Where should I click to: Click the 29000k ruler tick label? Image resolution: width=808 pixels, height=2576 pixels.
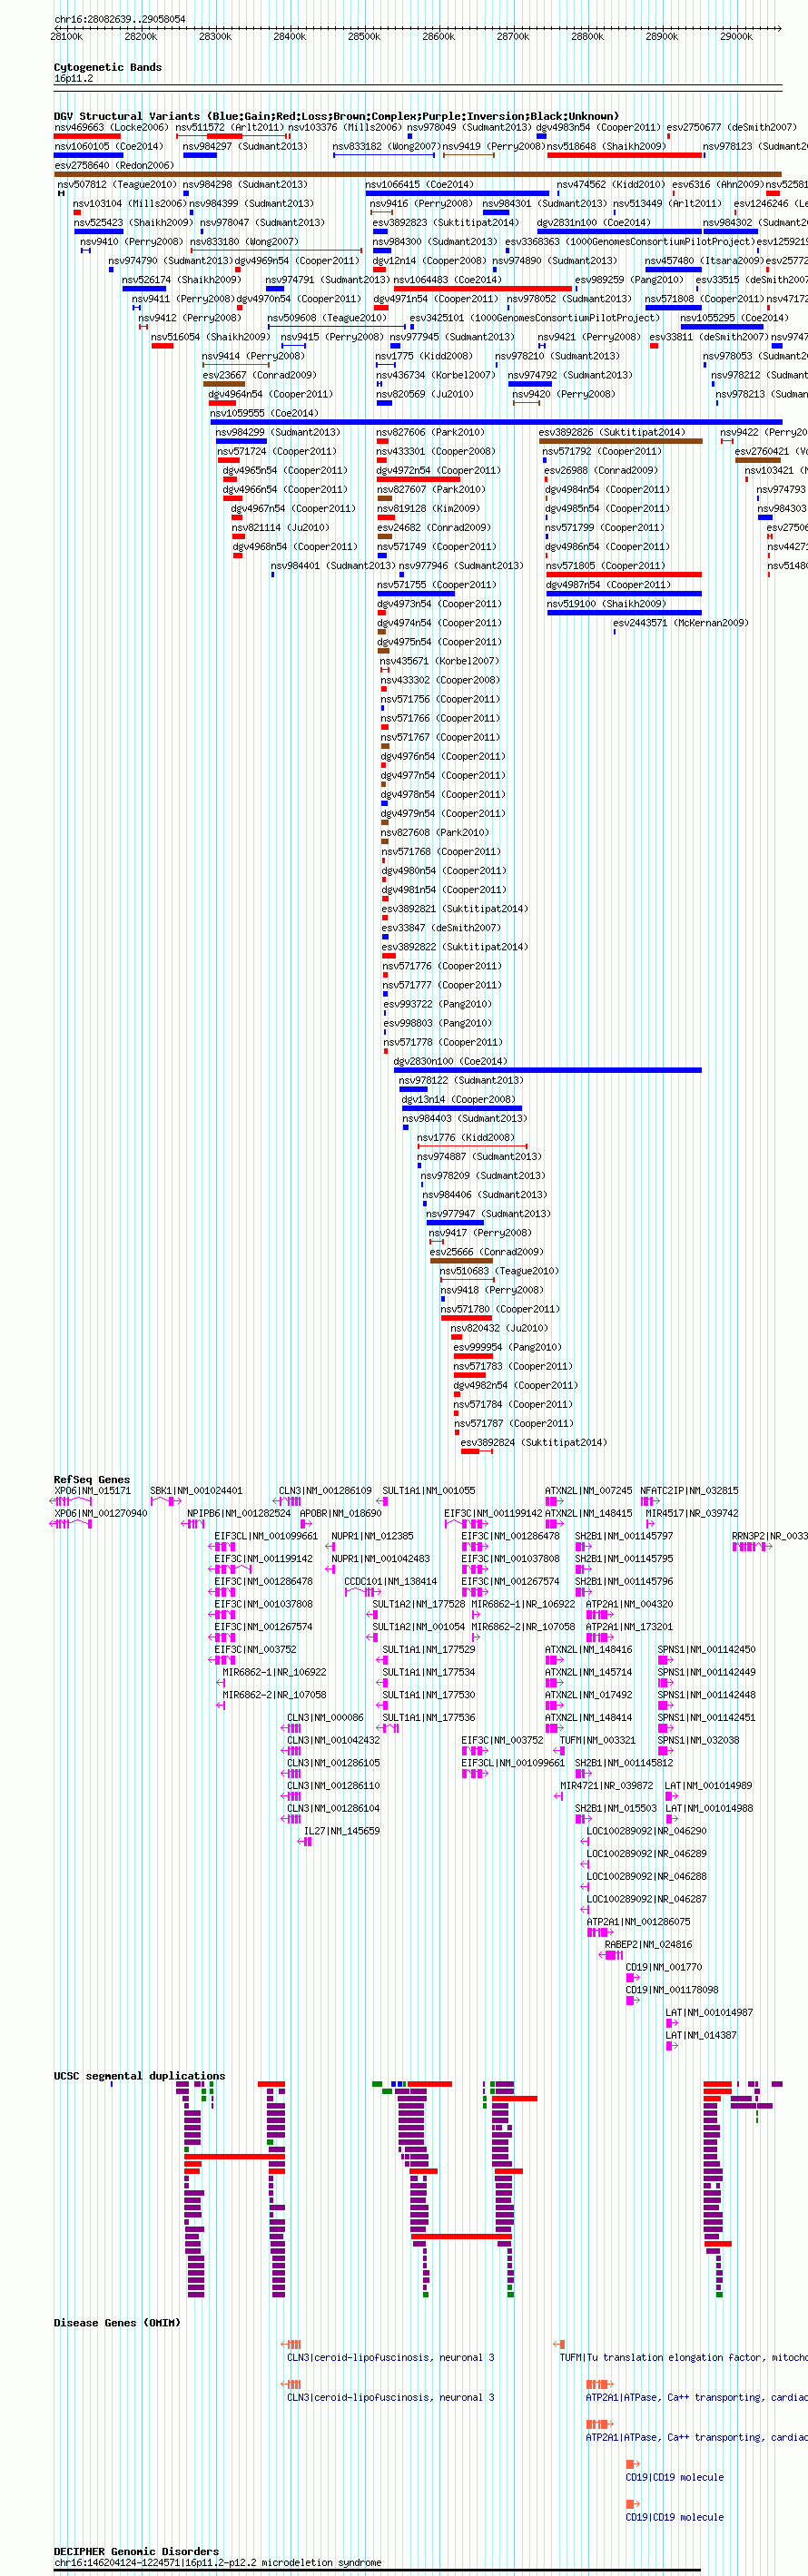[x=736, y=37]
